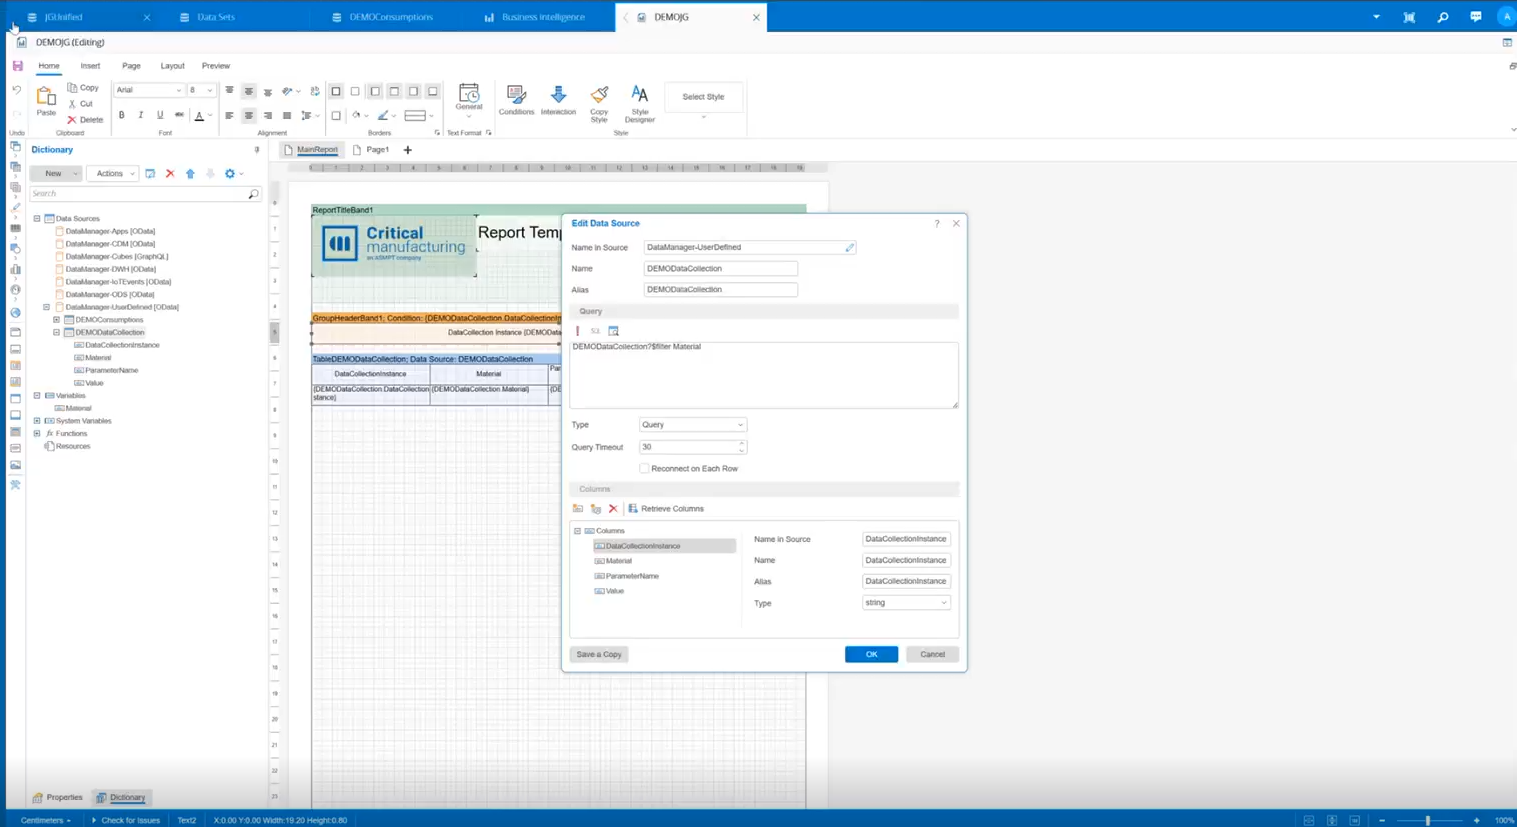Open the Type Query dropdown
This screenshot has width=1517, height=827.
coord(692,425)
